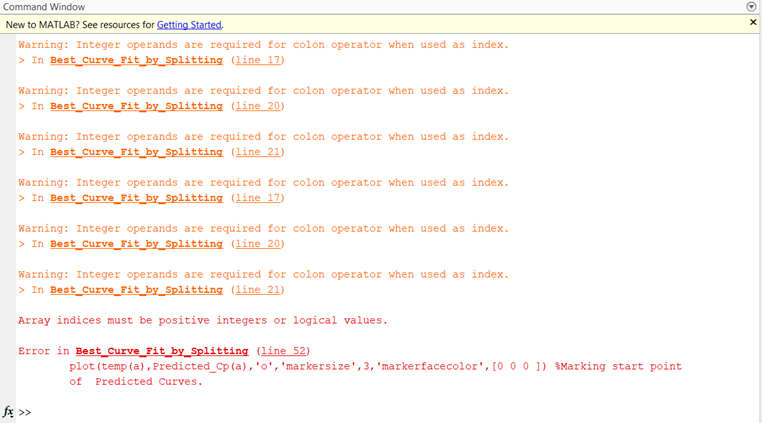The width and height of the screenshot is (762, 423).
Task: Open the first line 20 warning link
Action: click(x=258, y=106)
